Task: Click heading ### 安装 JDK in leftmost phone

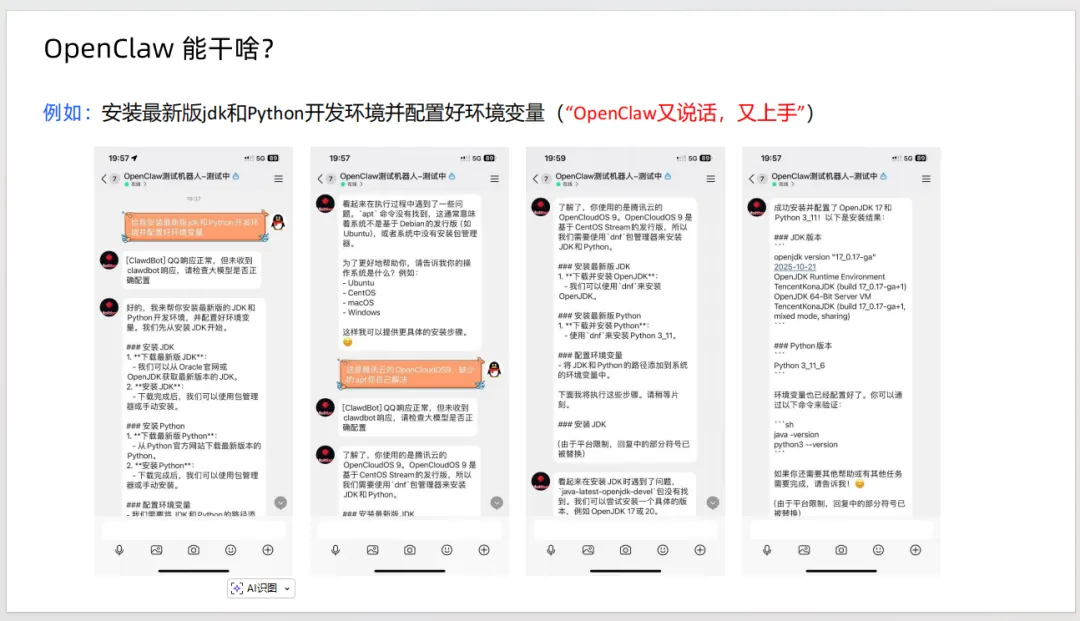Action: [x=150, y=347]
